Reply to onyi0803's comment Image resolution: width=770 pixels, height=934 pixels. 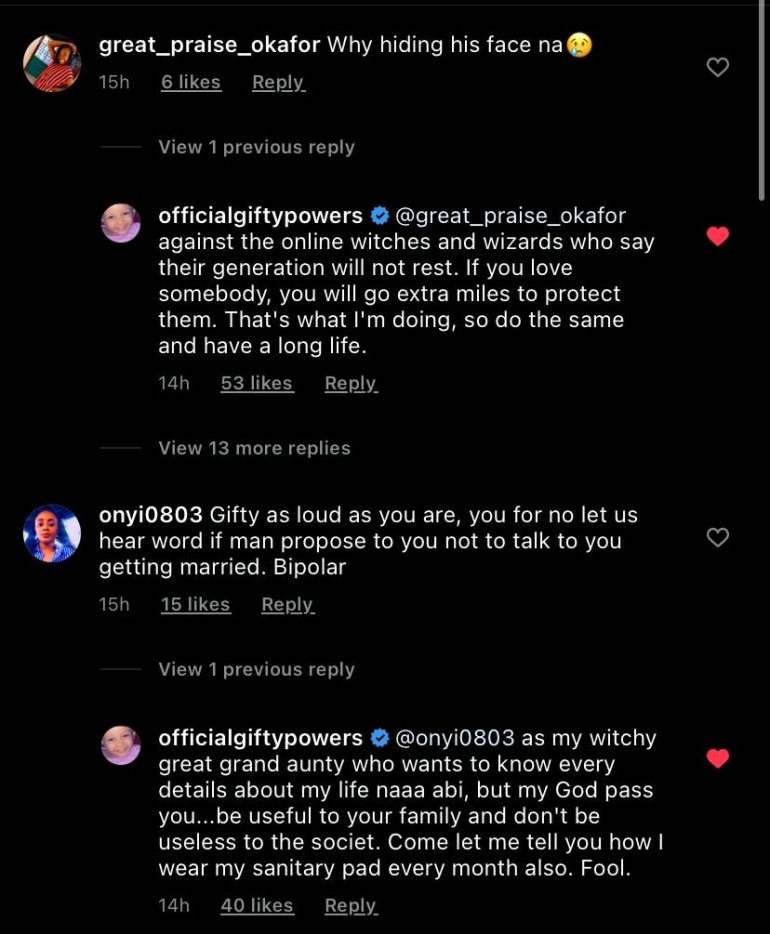tap(287, 605)
